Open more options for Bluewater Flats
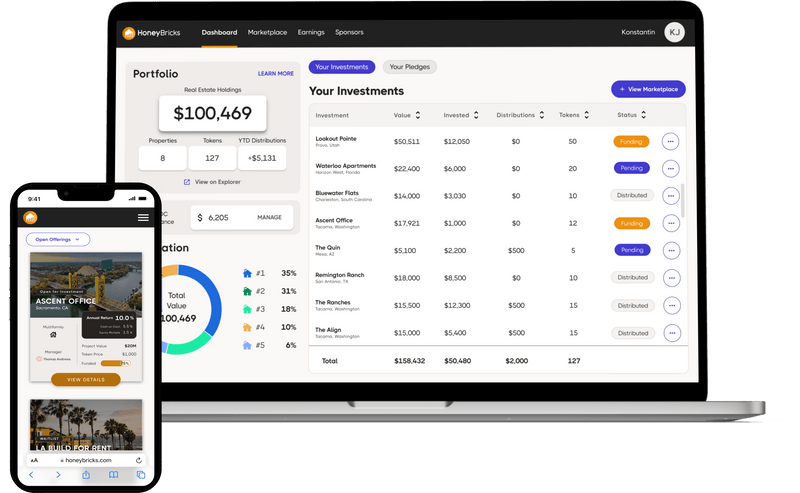800x493 pixels. click(671, 195)
